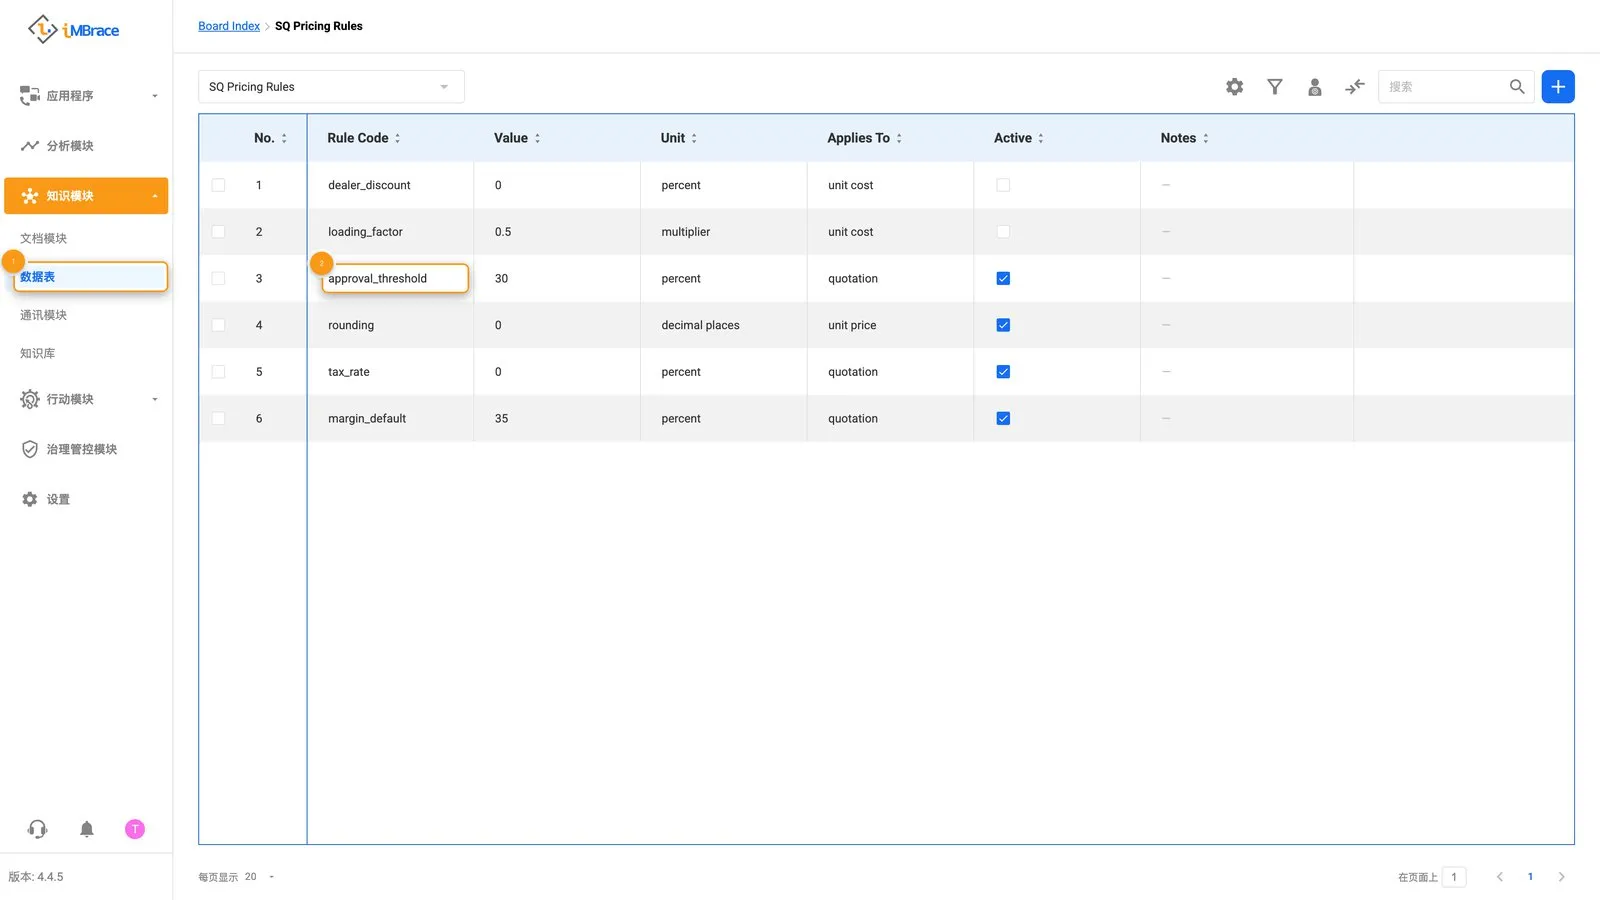This screenshot has width=1600, height=900.
Task: Open the notifications bell
Action: tap(87, 829)
